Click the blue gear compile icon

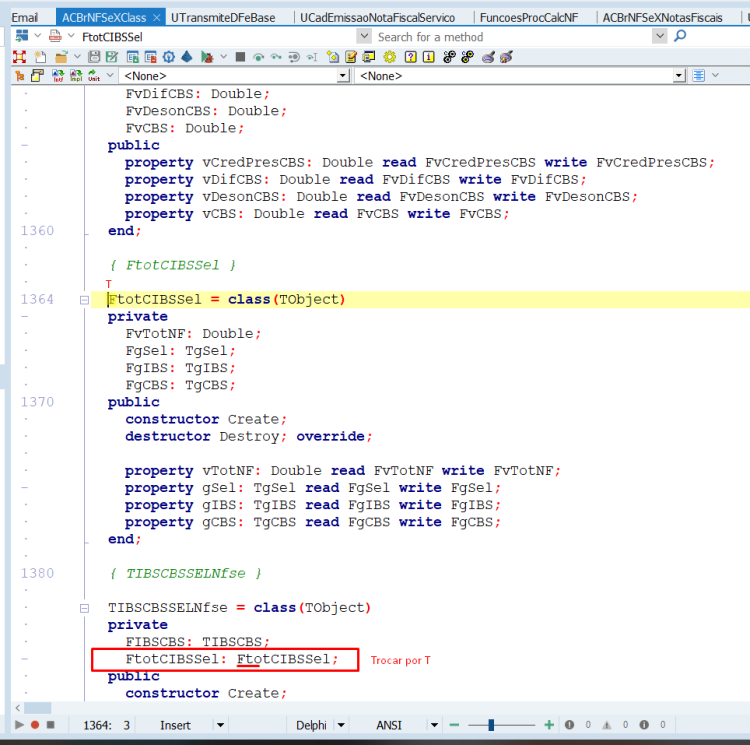coord(168,57)
